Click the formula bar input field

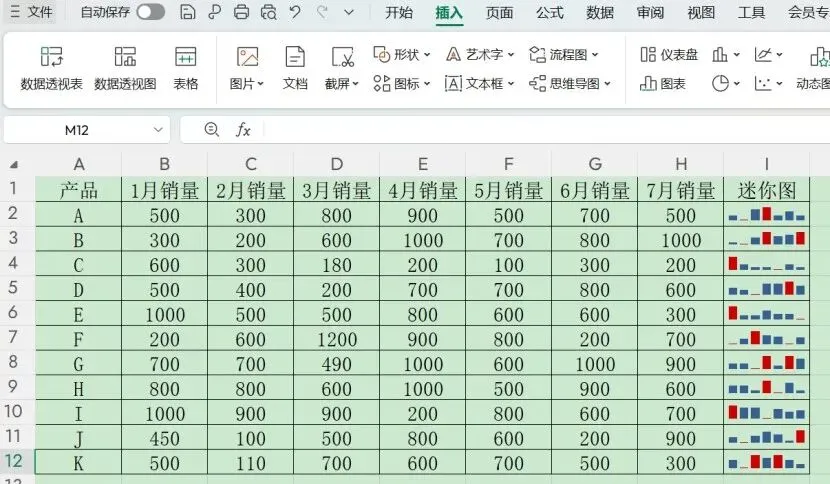pyautogui.click(x=545, y=130)
